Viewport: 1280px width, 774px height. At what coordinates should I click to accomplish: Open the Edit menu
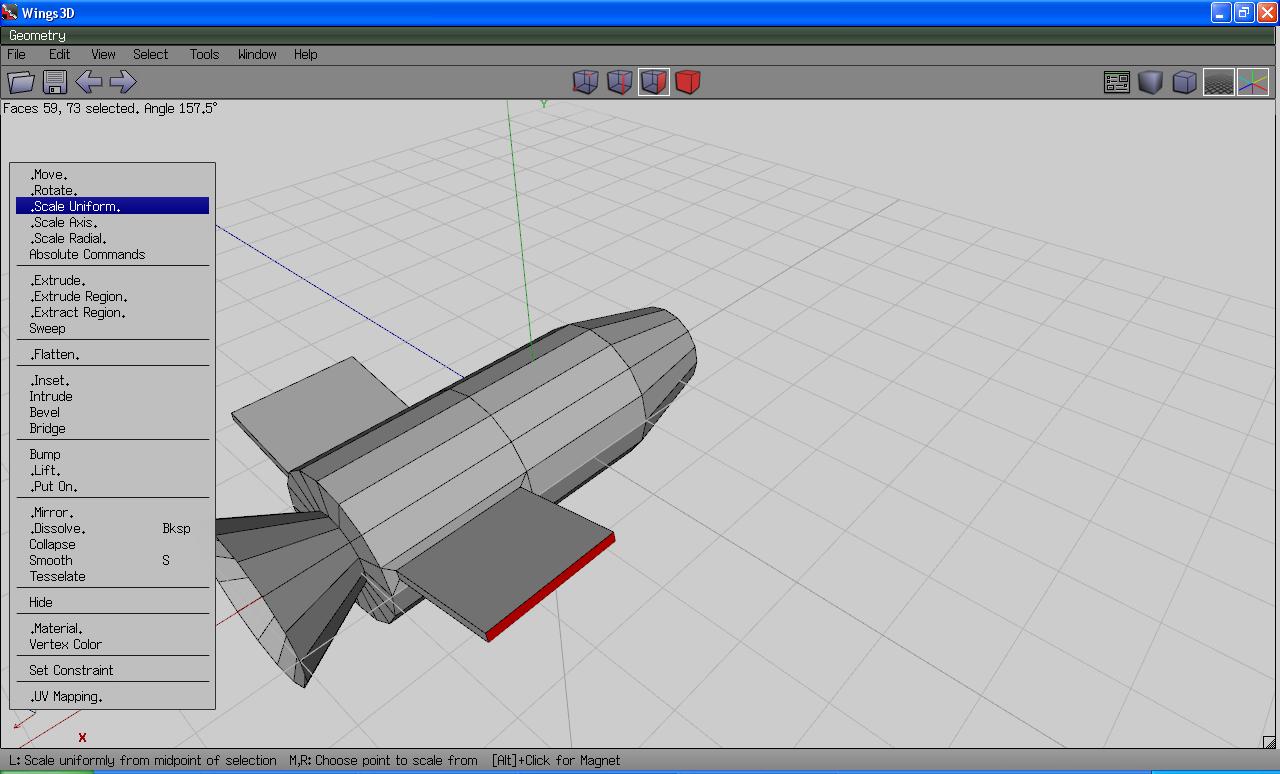60,55
